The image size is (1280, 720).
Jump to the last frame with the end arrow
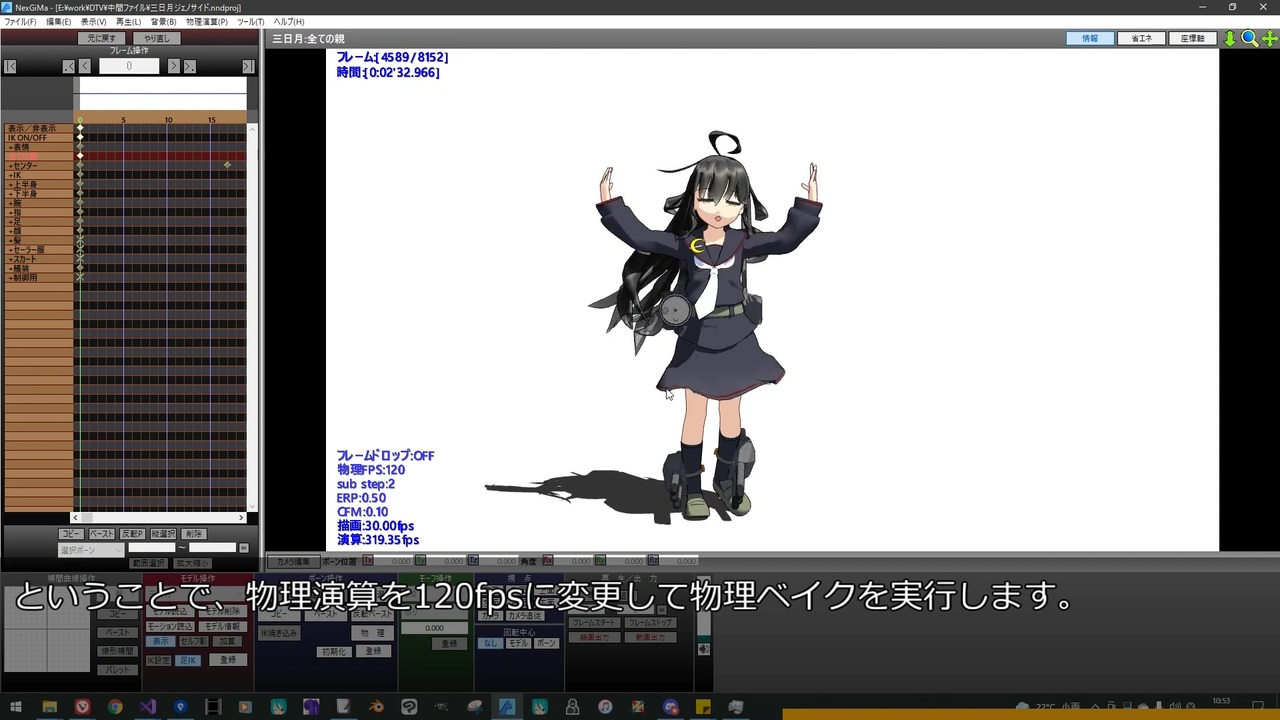click(247, 66)
